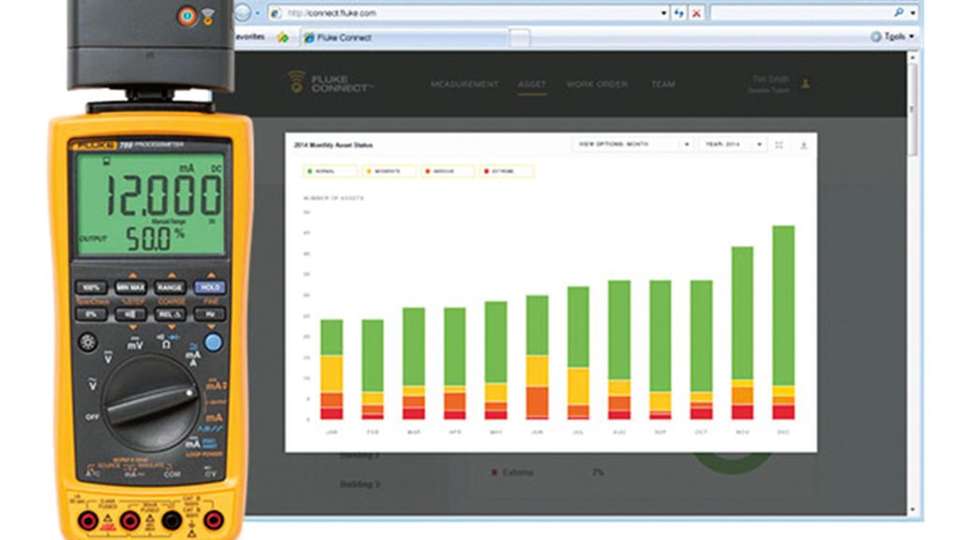Download the Monthly Asset Status chart
The image size is (960, 540).
[x=803, y=145]
